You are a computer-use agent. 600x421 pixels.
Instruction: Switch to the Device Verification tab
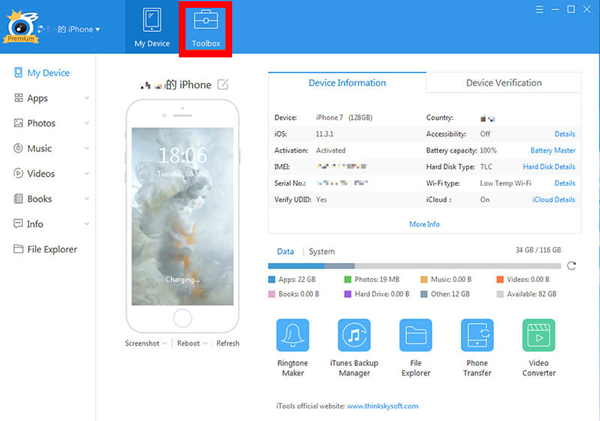(504, 83)
